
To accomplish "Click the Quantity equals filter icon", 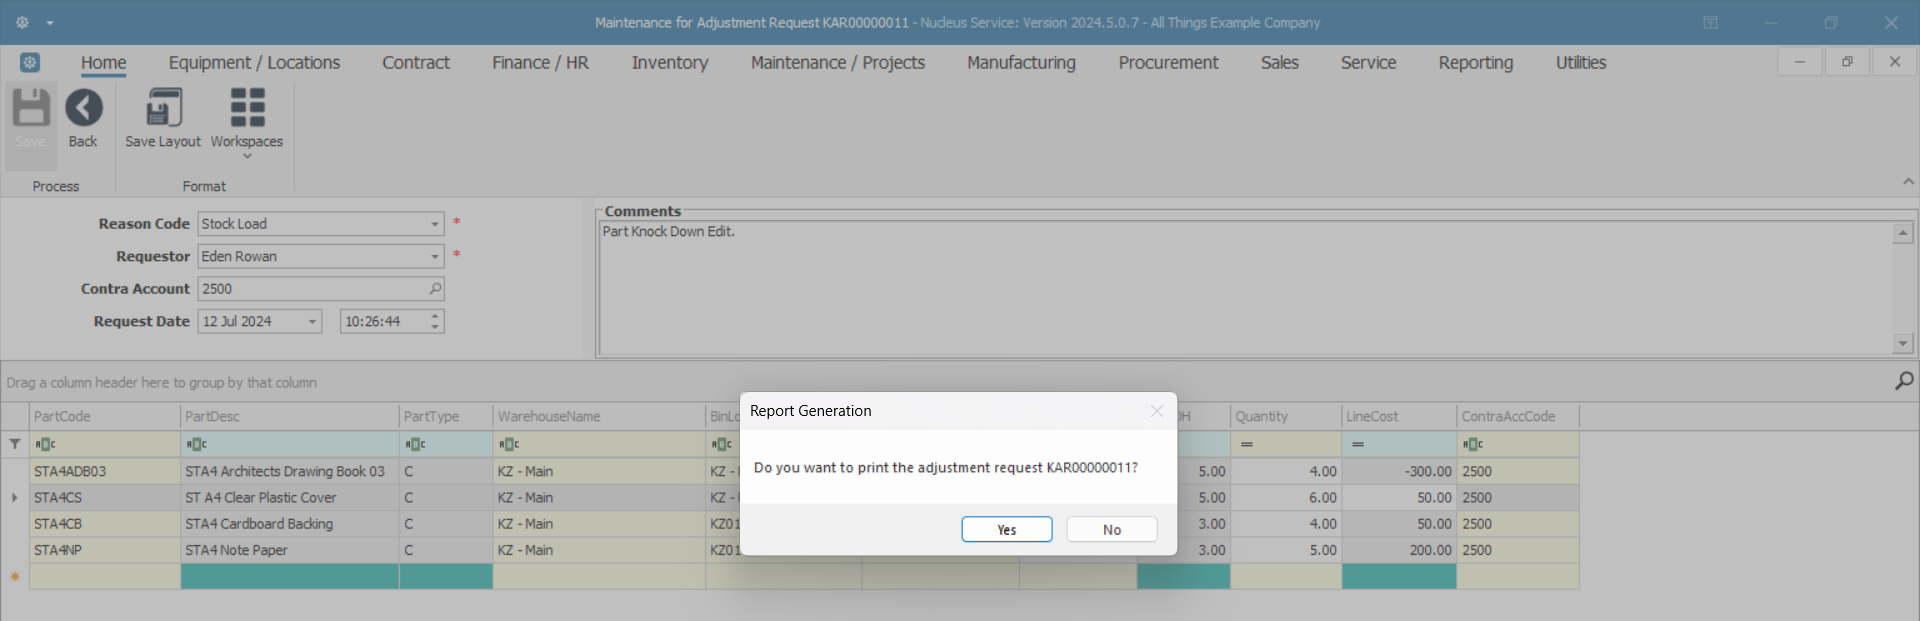I will click(1247, 444).
